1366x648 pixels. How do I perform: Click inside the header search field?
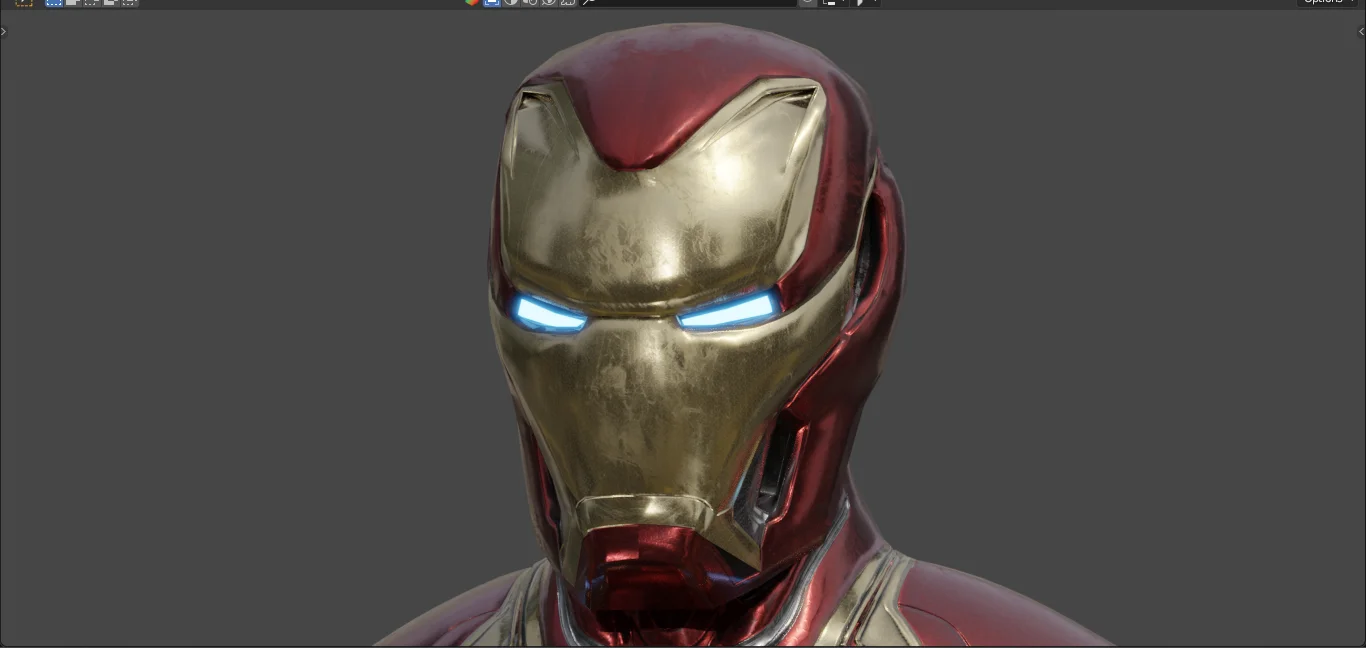690,3
